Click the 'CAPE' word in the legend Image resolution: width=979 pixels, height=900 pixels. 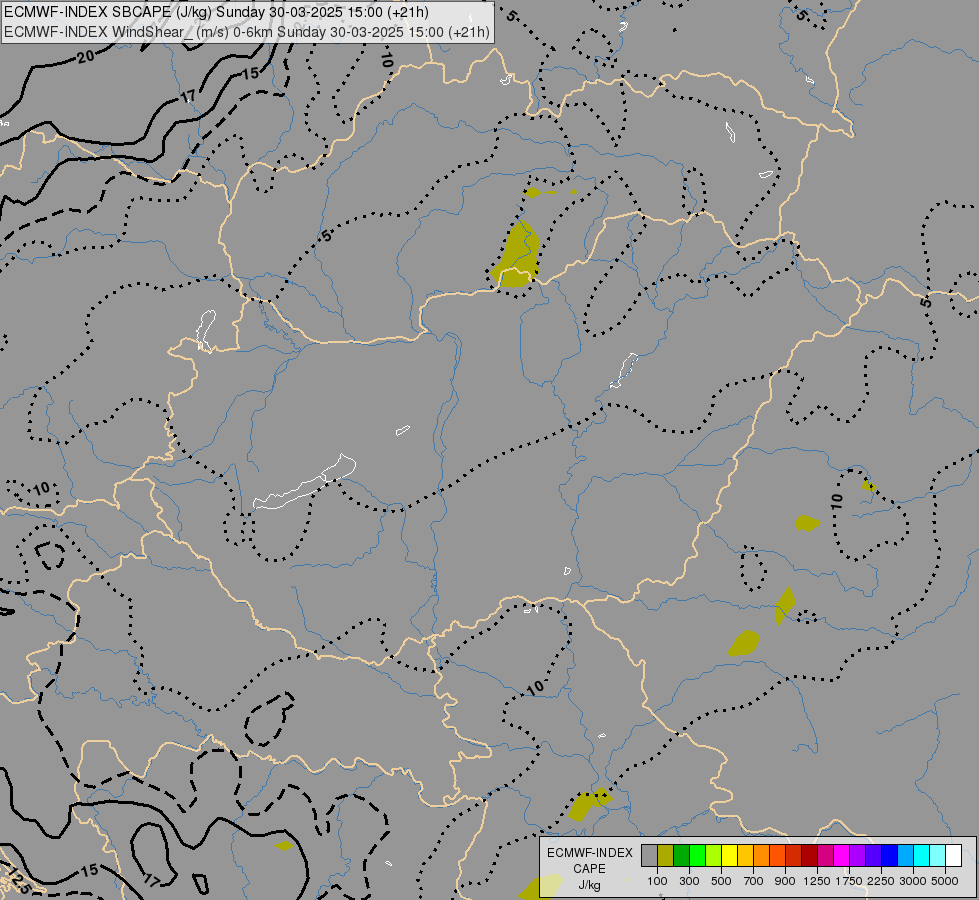[589, 869]
